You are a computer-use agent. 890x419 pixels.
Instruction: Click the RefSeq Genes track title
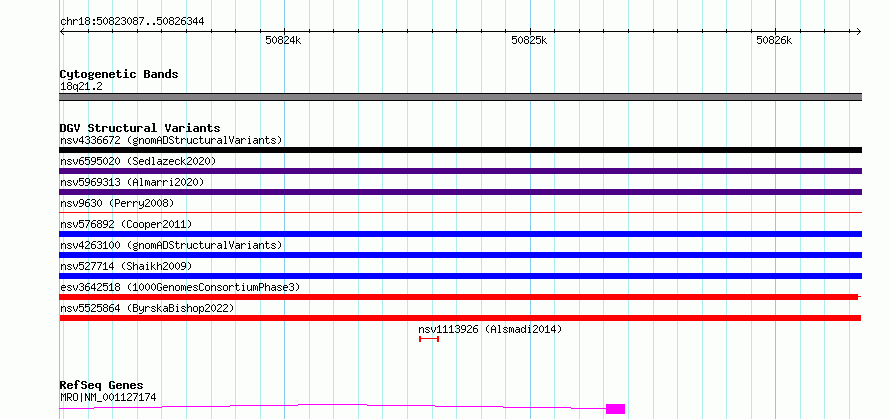point(102,386)
